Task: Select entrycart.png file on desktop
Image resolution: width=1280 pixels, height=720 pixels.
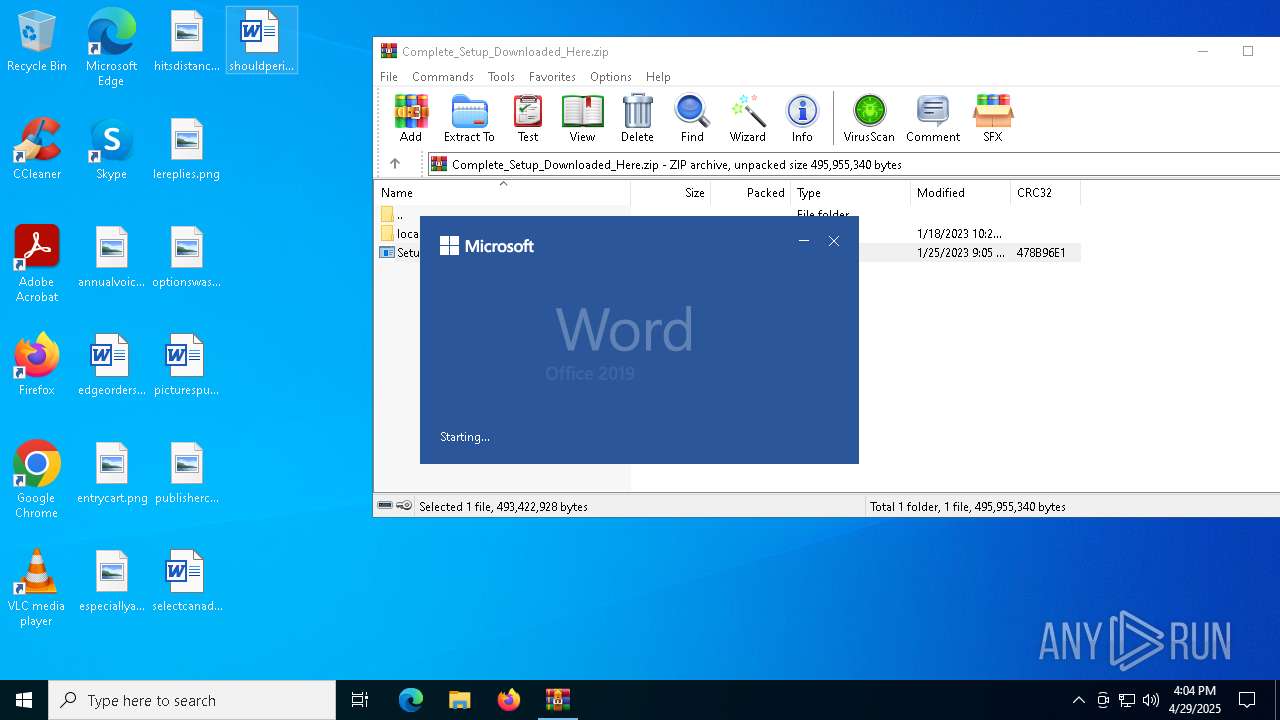Action: point(111,474)
